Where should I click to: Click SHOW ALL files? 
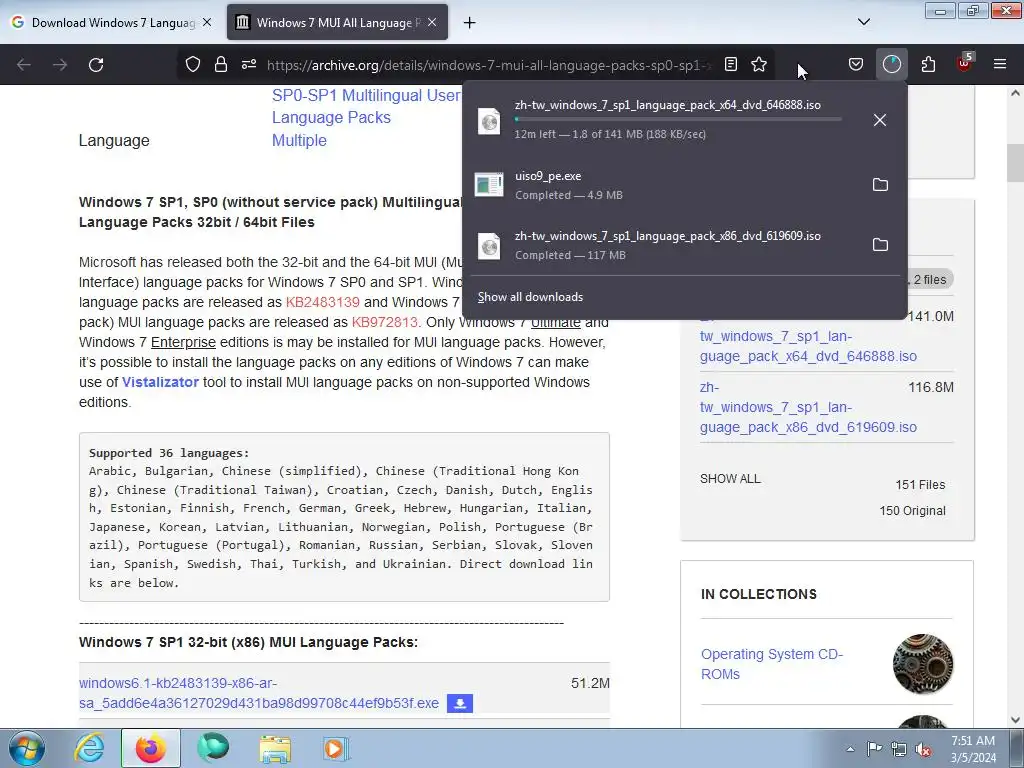coord(730,479)
